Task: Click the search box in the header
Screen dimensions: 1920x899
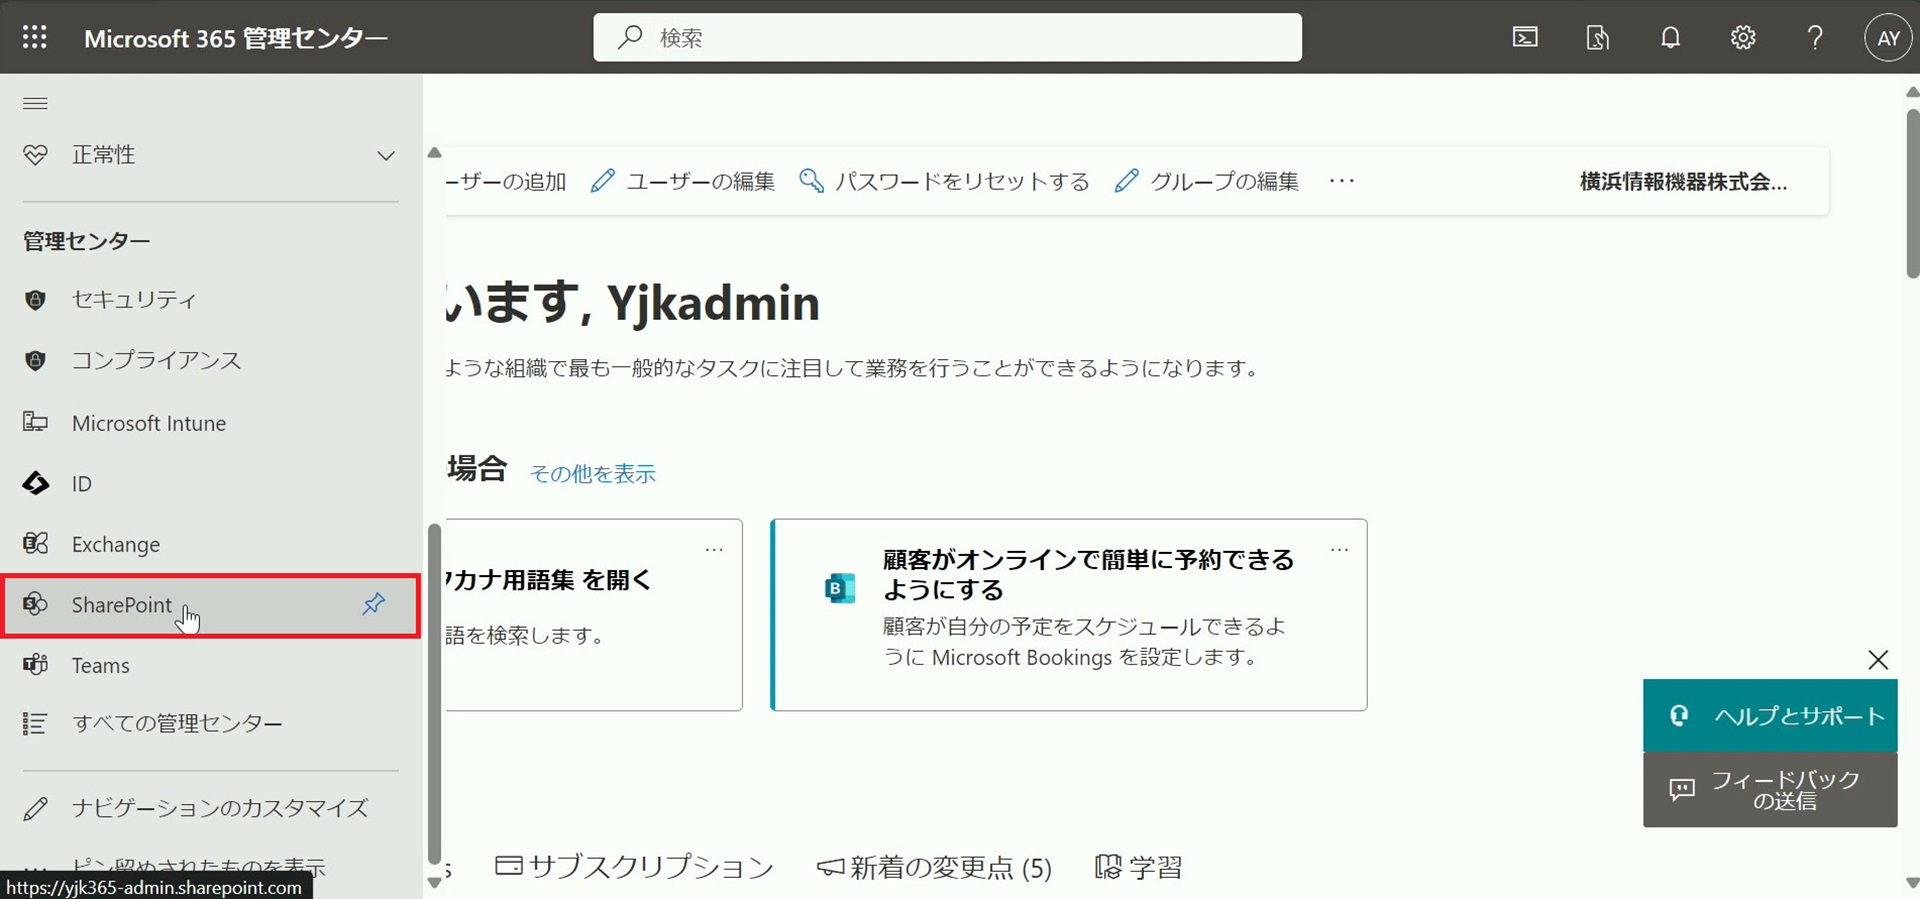Action: [x=947, y=38]
